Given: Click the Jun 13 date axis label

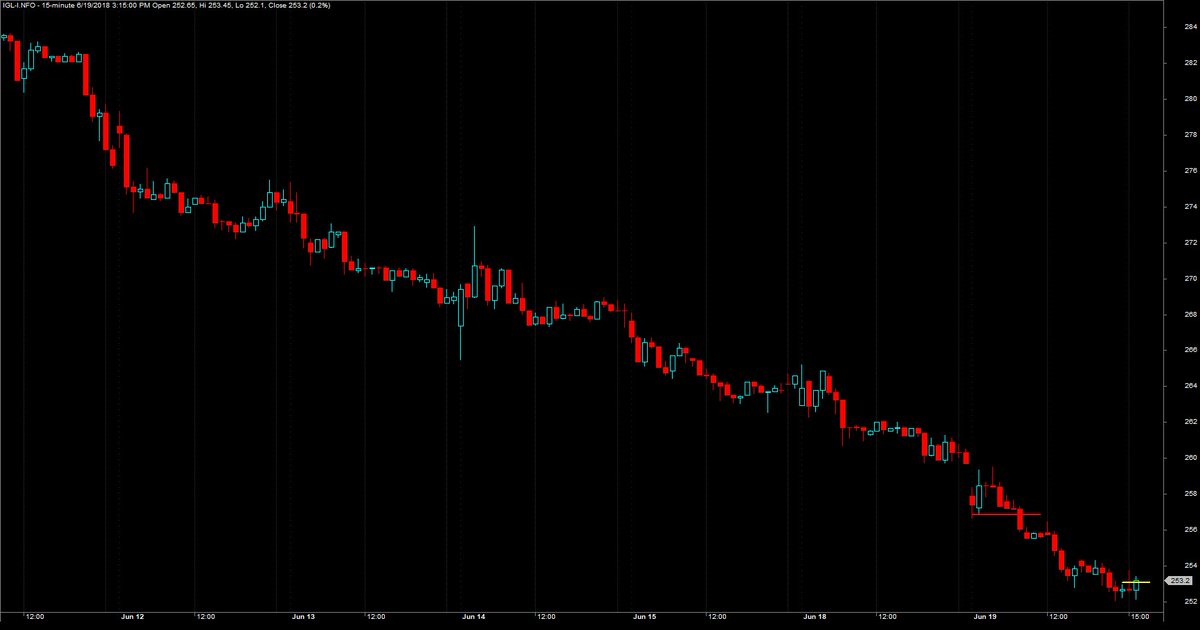Looking at the screenshot, I should pos(304,617).
